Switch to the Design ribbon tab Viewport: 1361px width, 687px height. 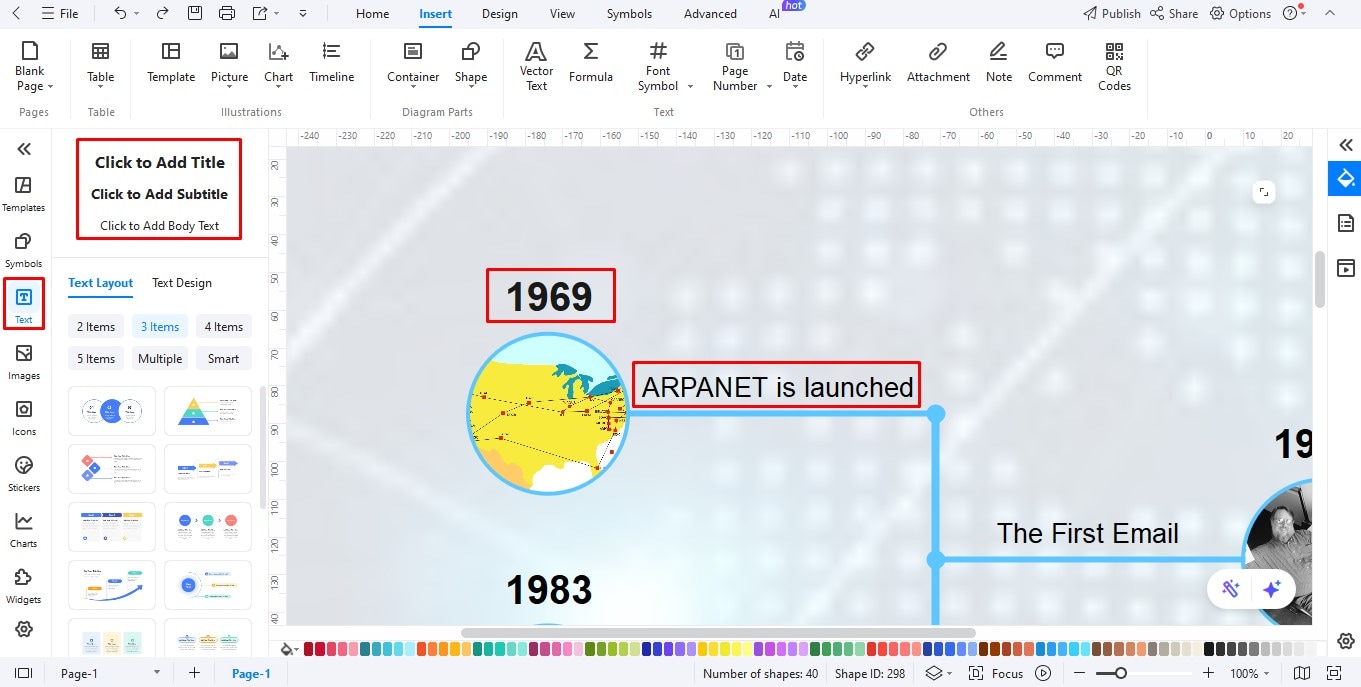[499, 14]
